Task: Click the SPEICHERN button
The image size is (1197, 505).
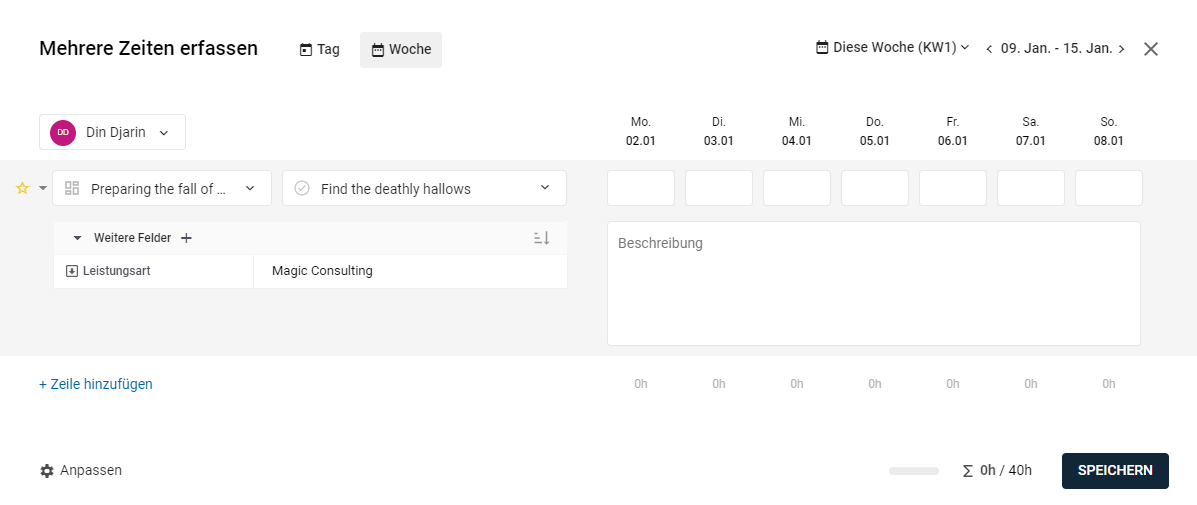Action: click(1115, 471)
